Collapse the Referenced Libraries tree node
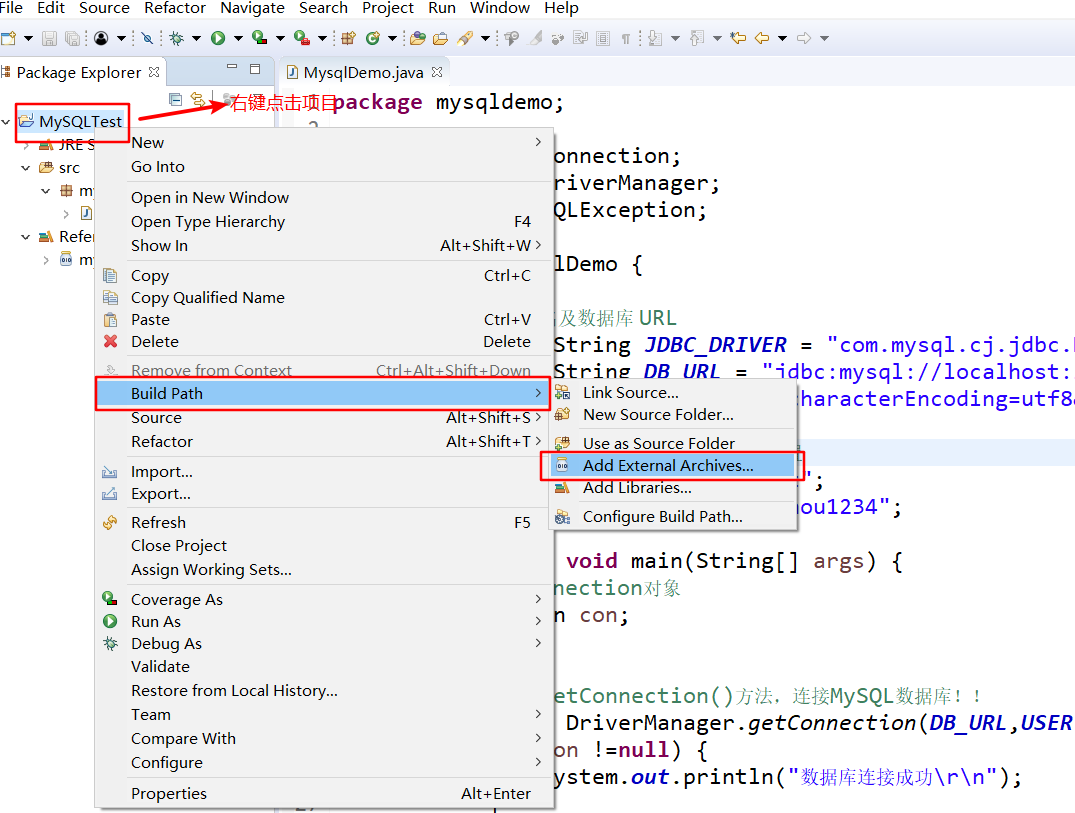Viewport: 1075px width, 813px height. [25, 237]
